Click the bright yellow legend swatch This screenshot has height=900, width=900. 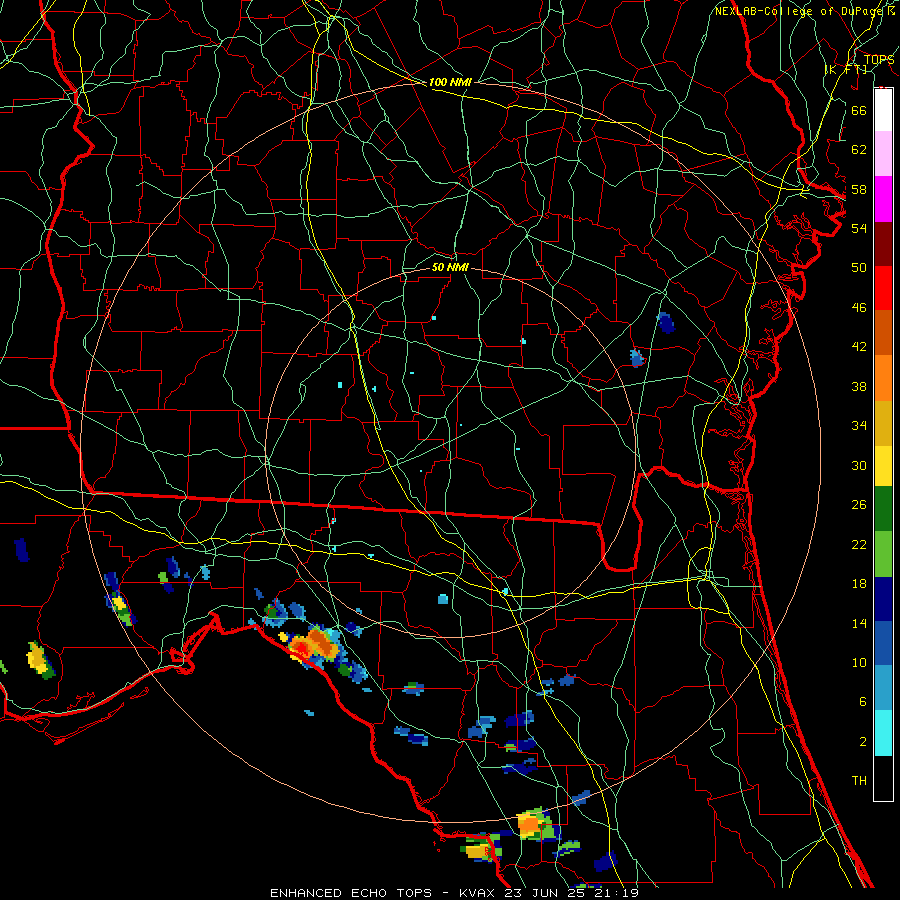[x=883, y=466]
